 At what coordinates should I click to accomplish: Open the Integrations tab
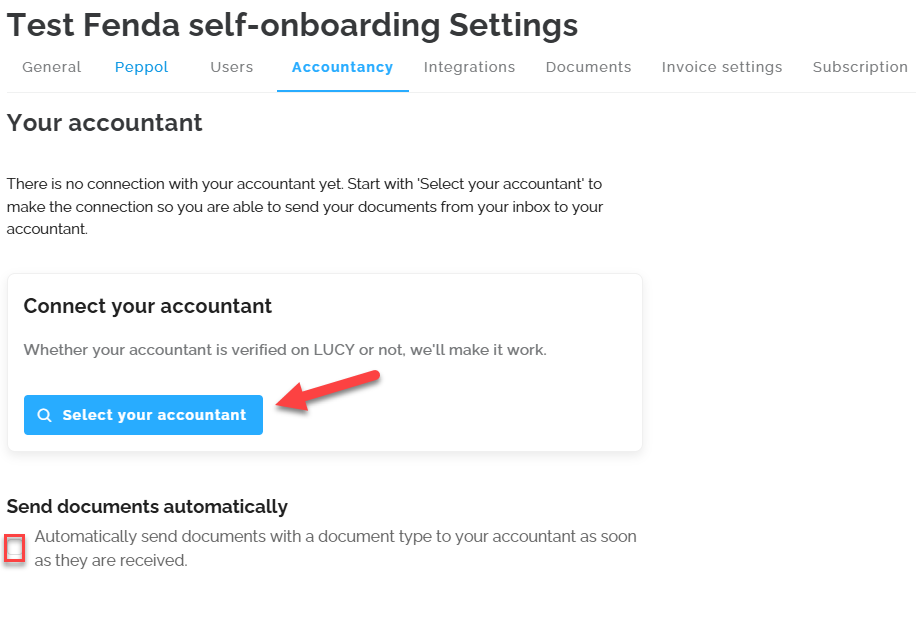(x=469, y=67)
